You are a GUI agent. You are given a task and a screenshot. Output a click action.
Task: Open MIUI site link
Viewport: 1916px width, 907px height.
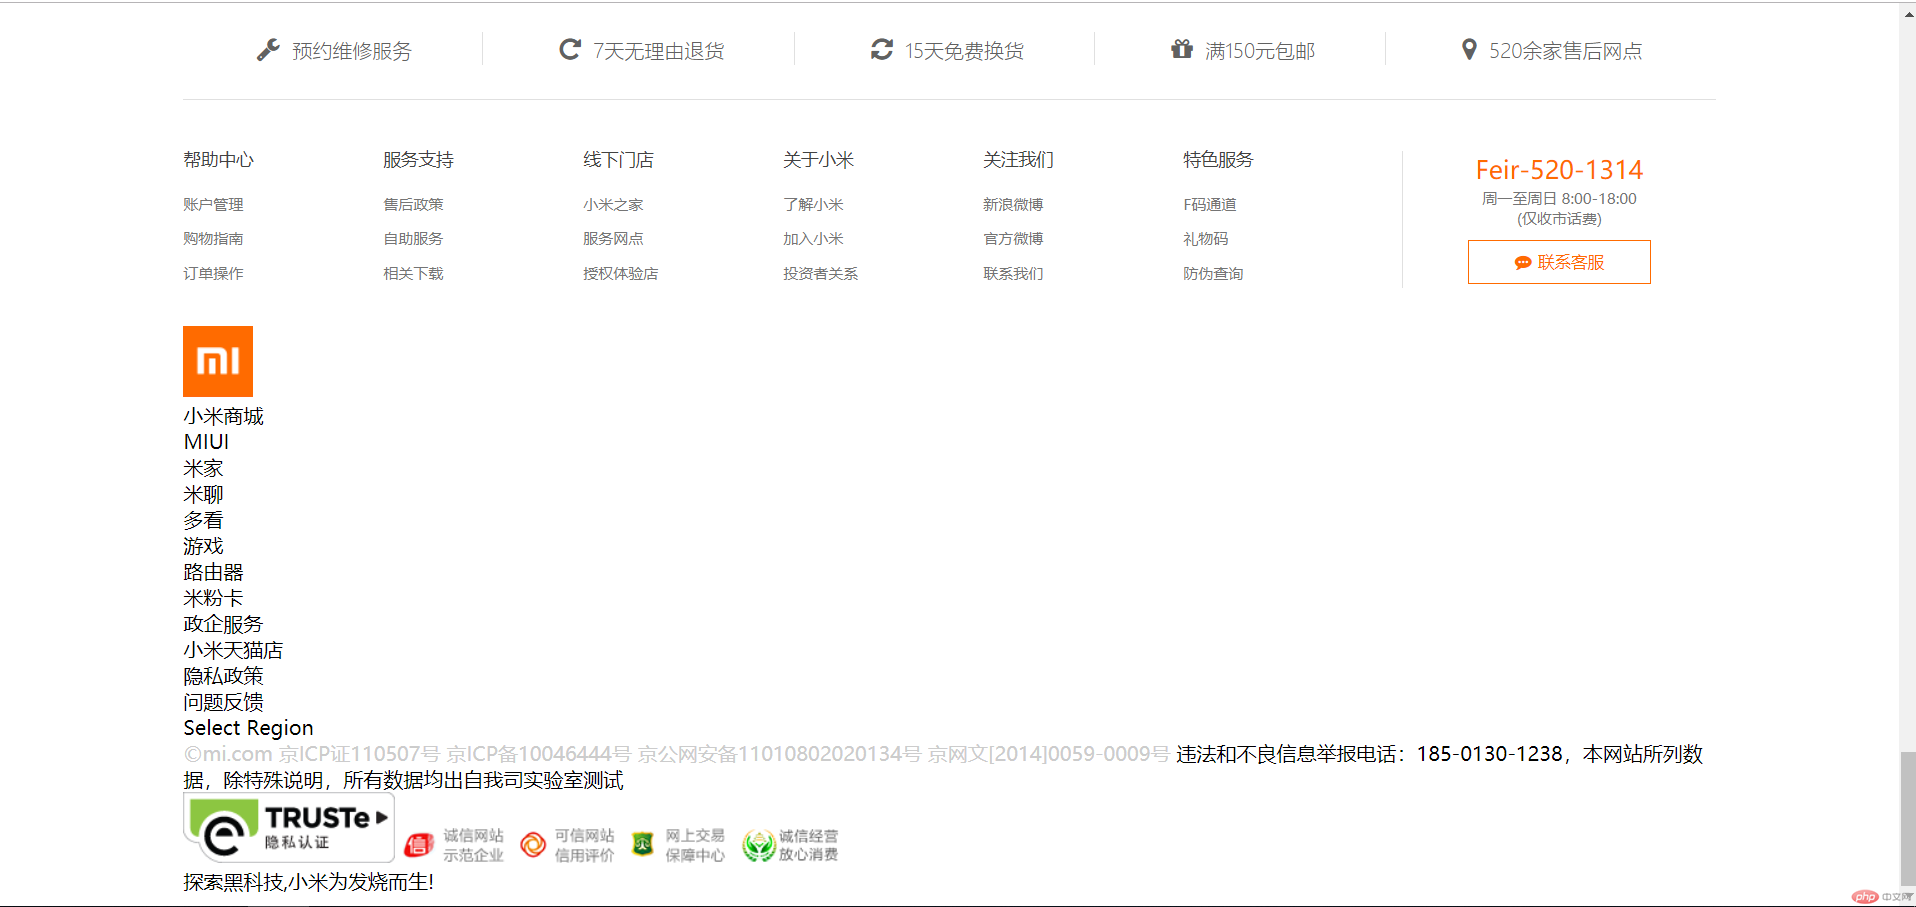pyautogui.click(x=206, y=442)
